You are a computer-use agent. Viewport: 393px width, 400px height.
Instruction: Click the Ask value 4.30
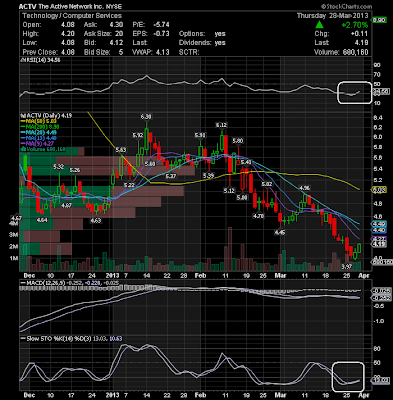116,25
